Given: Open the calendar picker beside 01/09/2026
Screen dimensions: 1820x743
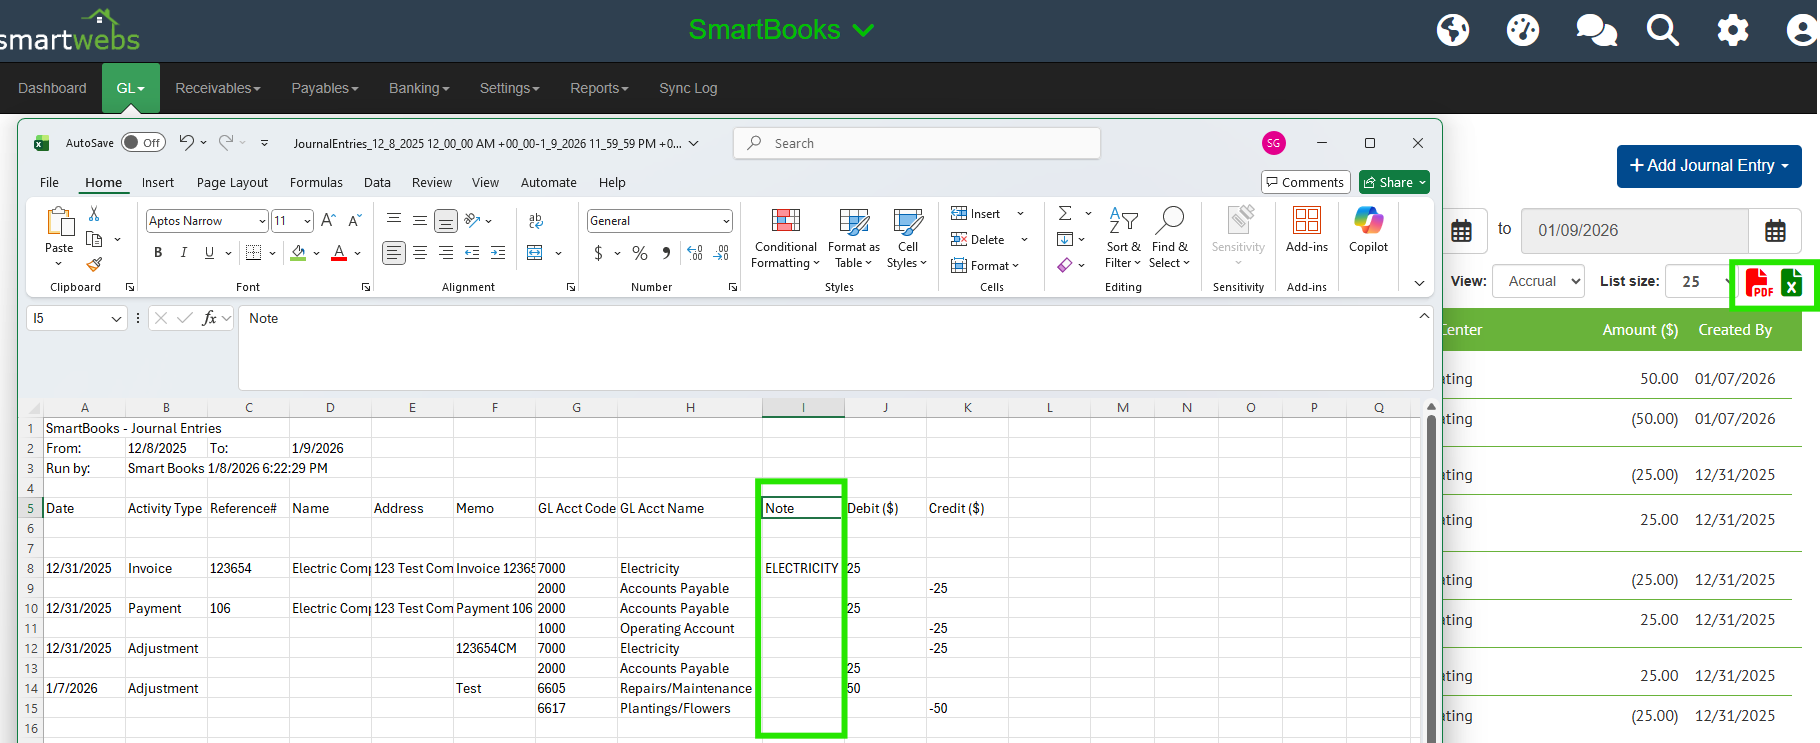Looking at the screenshot, I should 1775,231.
